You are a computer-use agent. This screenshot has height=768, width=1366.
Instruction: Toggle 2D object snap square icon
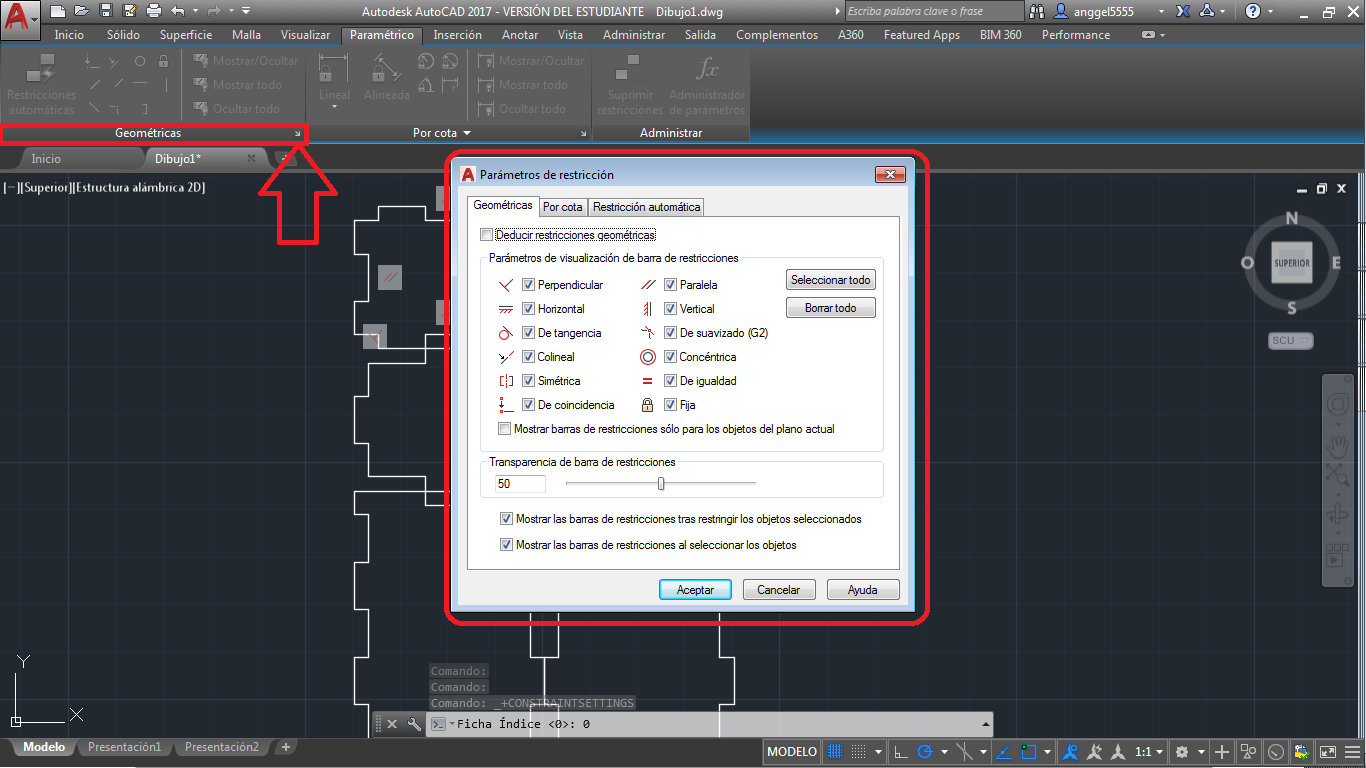point(1027,751)
